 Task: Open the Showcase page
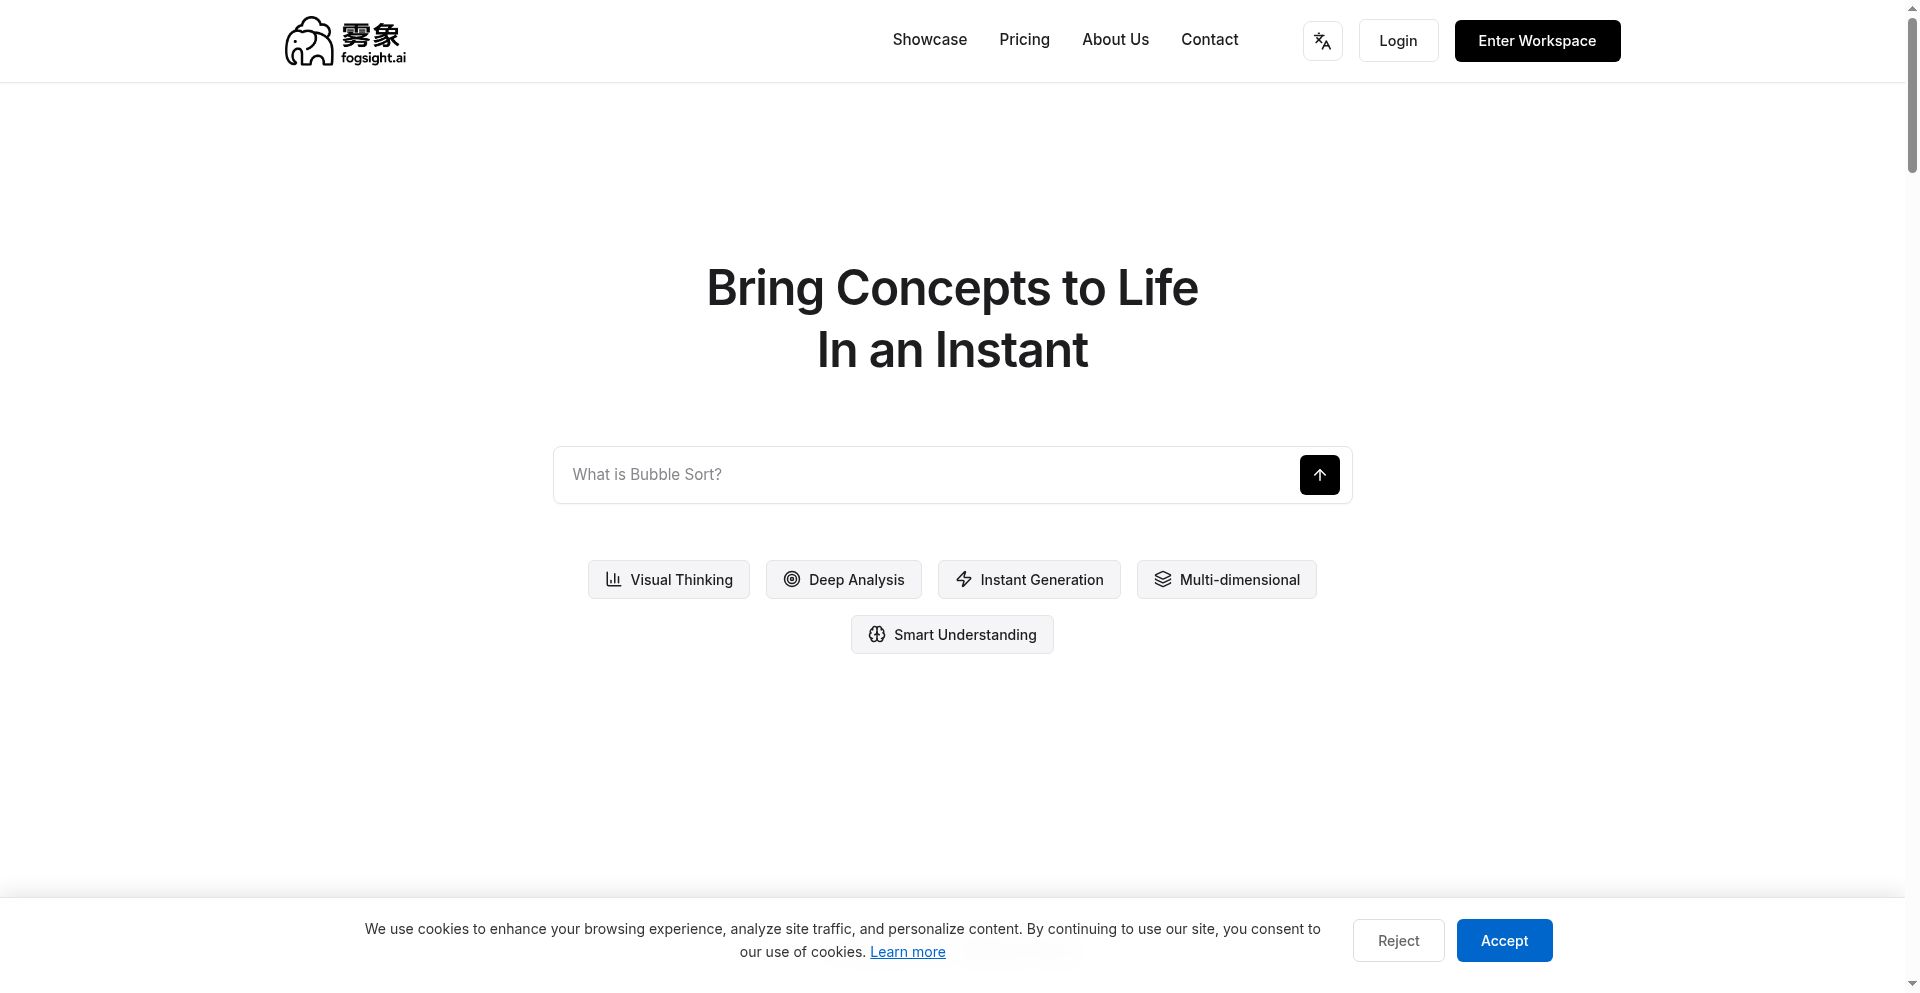click(929, 40)
